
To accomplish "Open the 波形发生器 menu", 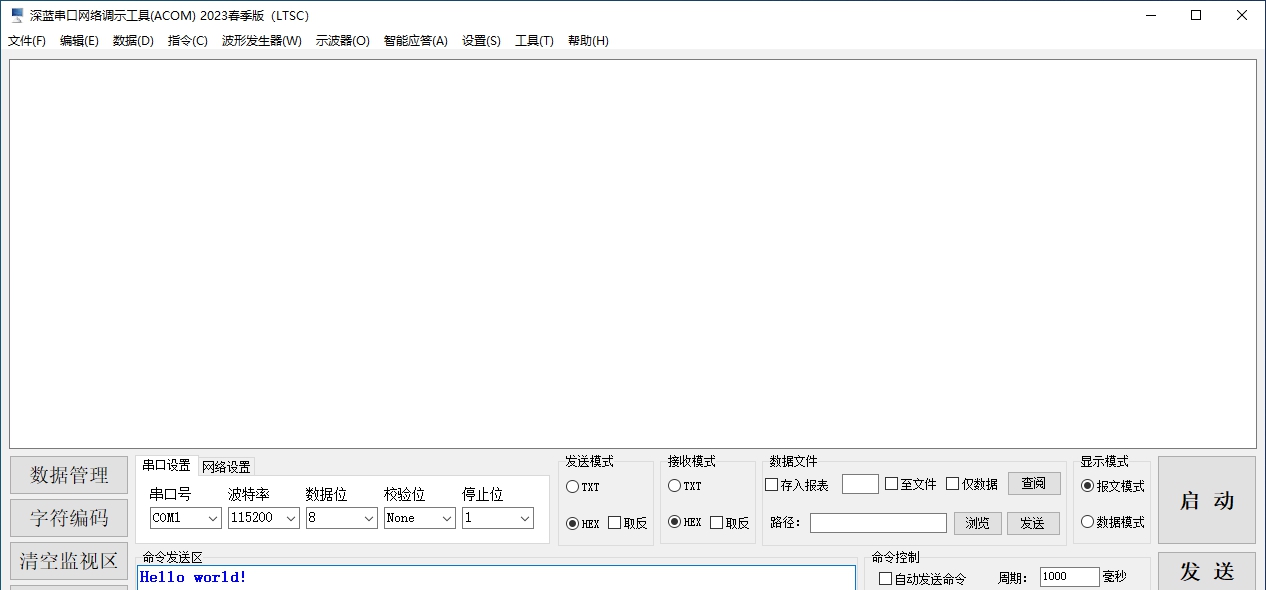I will 261,41.
